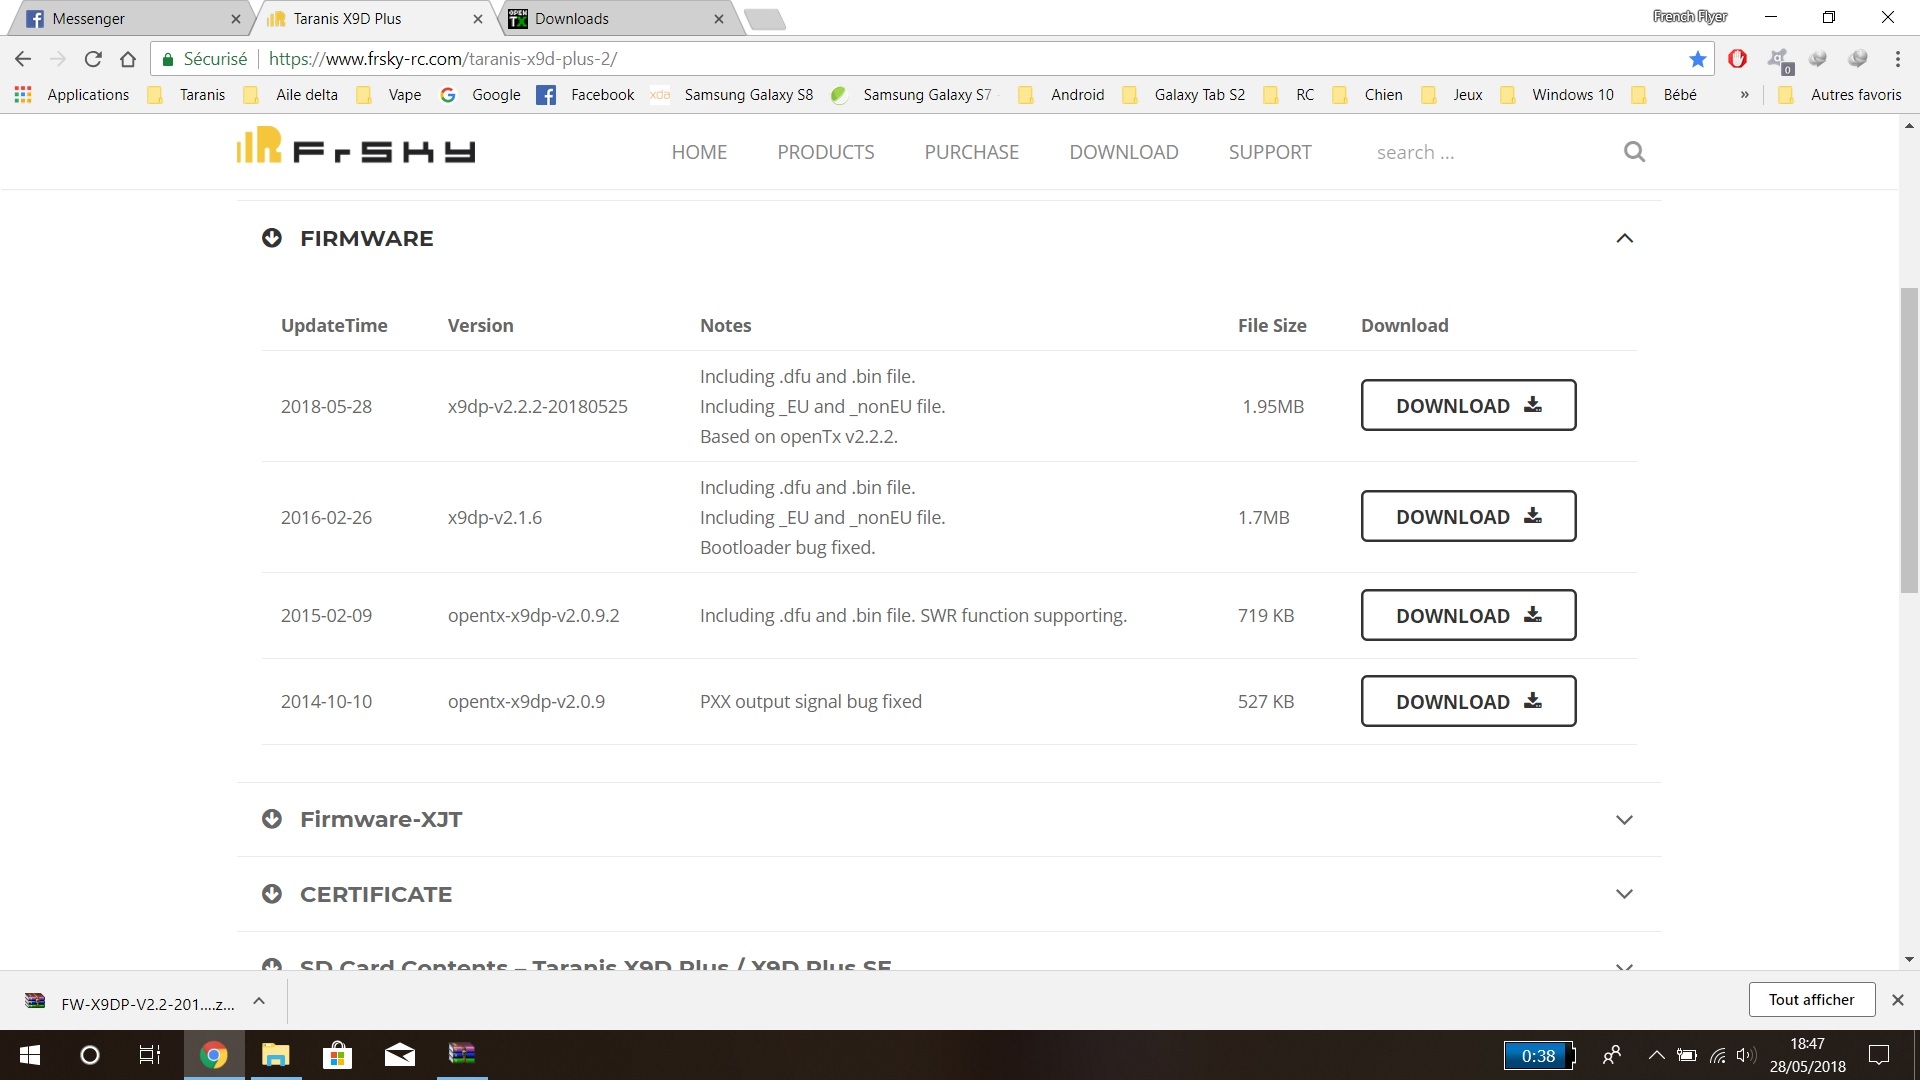Open the Samsung Galaxy S8 bookmark

point(732,95)
